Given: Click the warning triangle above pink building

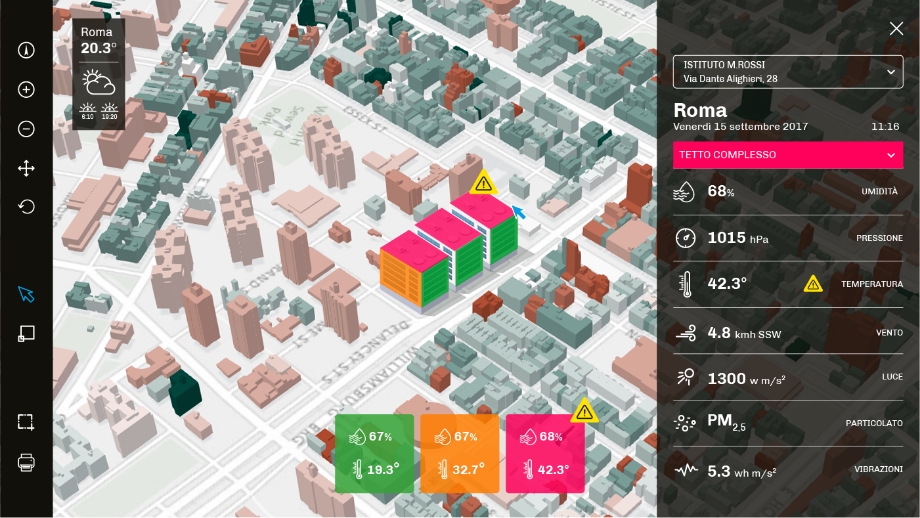Looking at the screenshot, I should [483, 183].
